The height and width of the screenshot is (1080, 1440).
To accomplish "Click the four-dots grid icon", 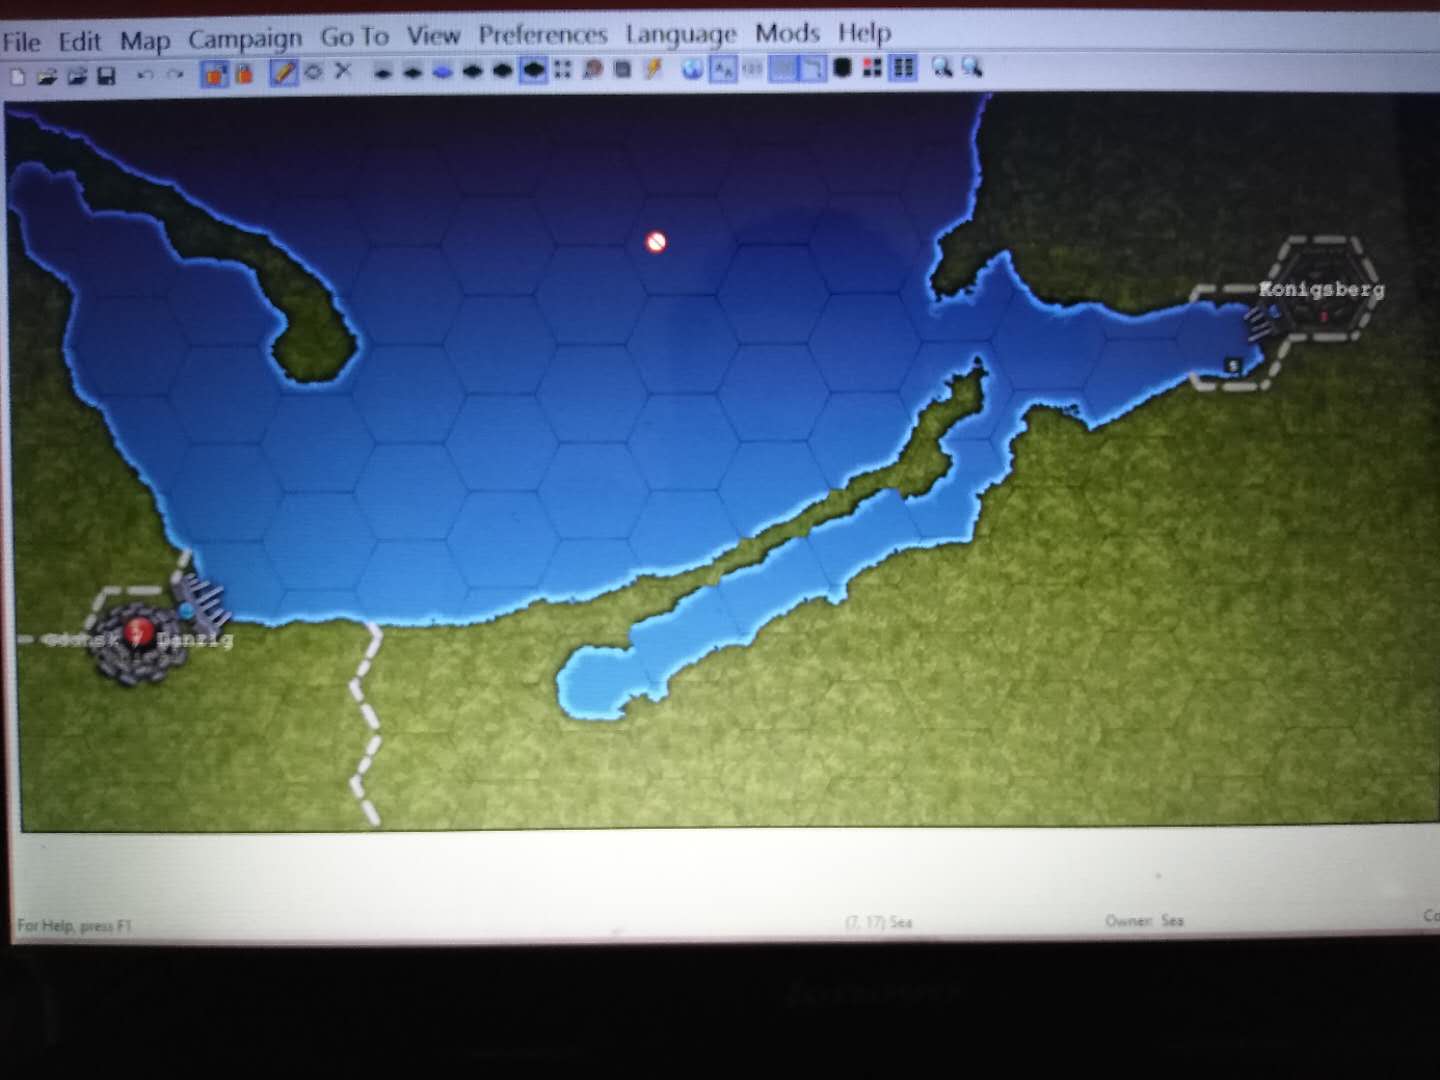I will (x=562, y=69).
